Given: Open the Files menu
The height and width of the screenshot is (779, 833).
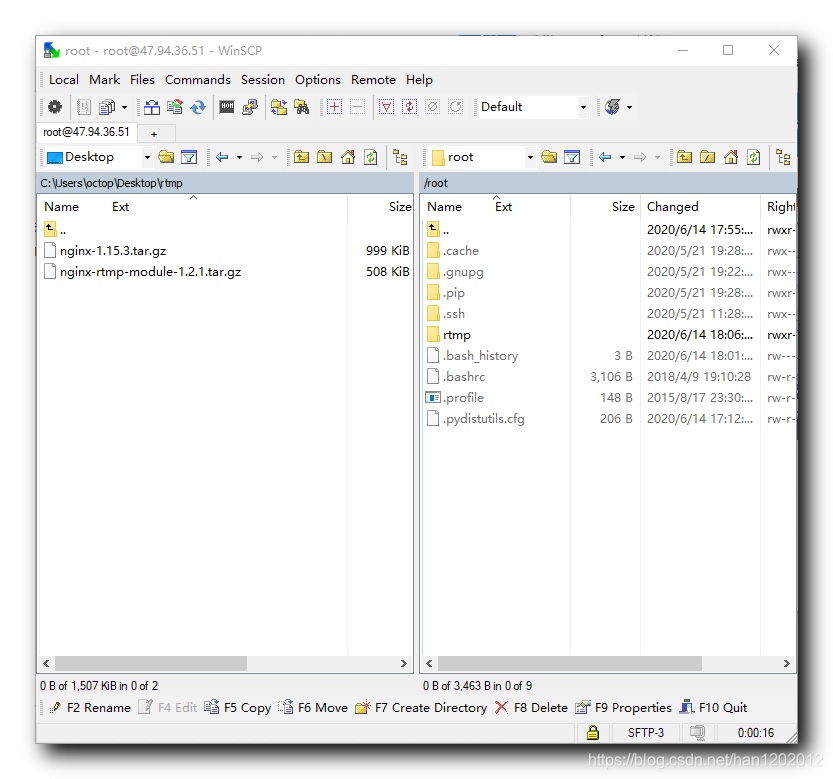Looking at the screenshot, I should click(x=142, y=80).
